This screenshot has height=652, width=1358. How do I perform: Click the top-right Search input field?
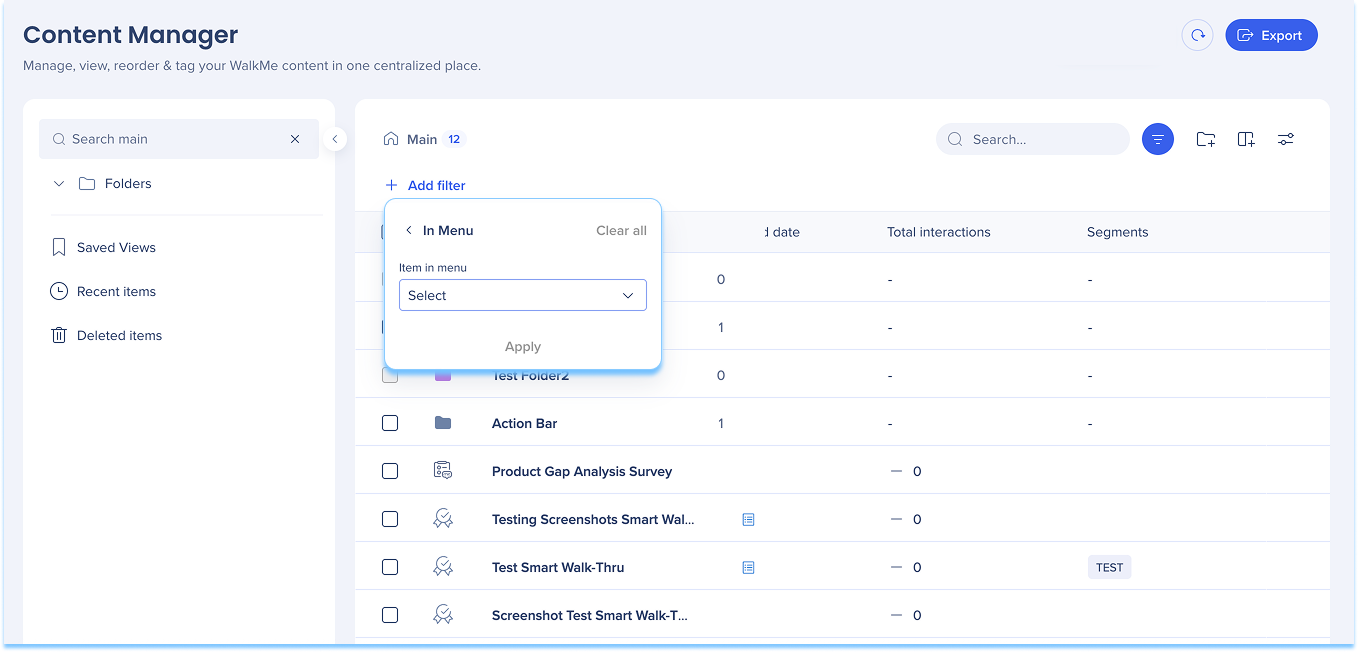[x=1040, y=139]
